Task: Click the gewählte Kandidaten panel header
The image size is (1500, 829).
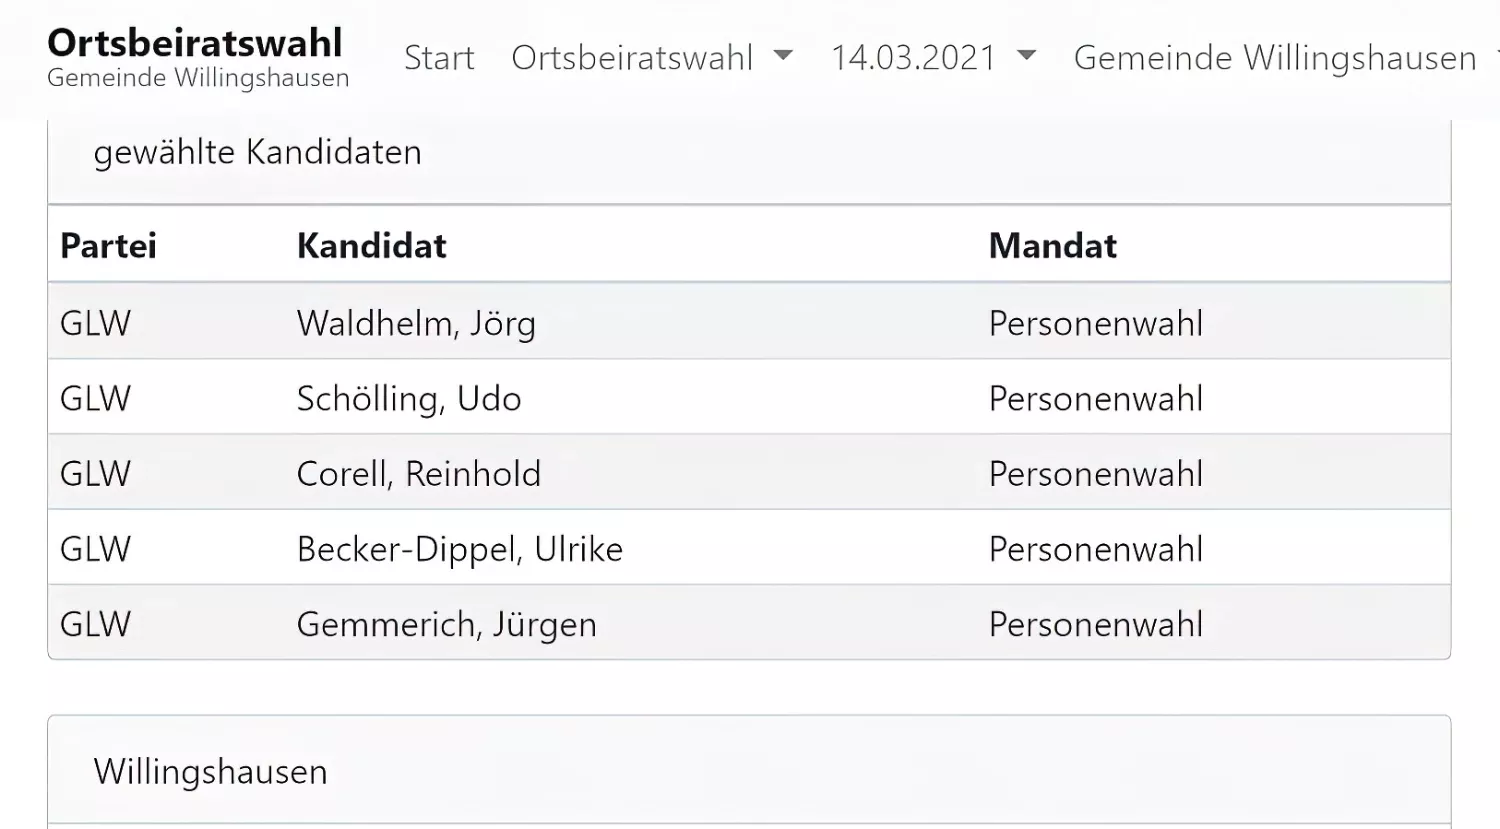Action: (258, 152)
